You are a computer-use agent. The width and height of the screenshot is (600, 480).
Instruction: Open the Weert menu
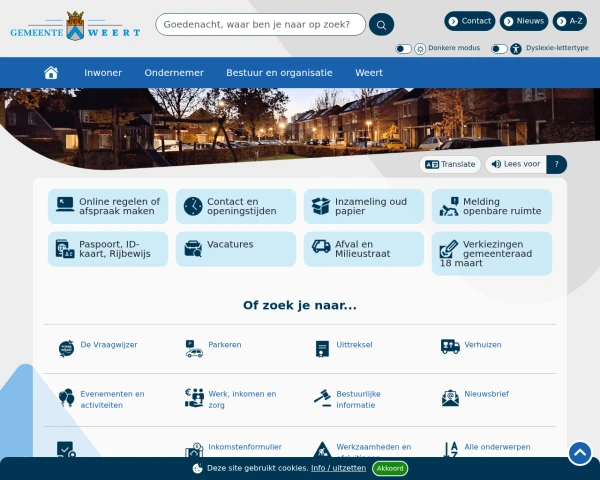[x=369, y=73]
